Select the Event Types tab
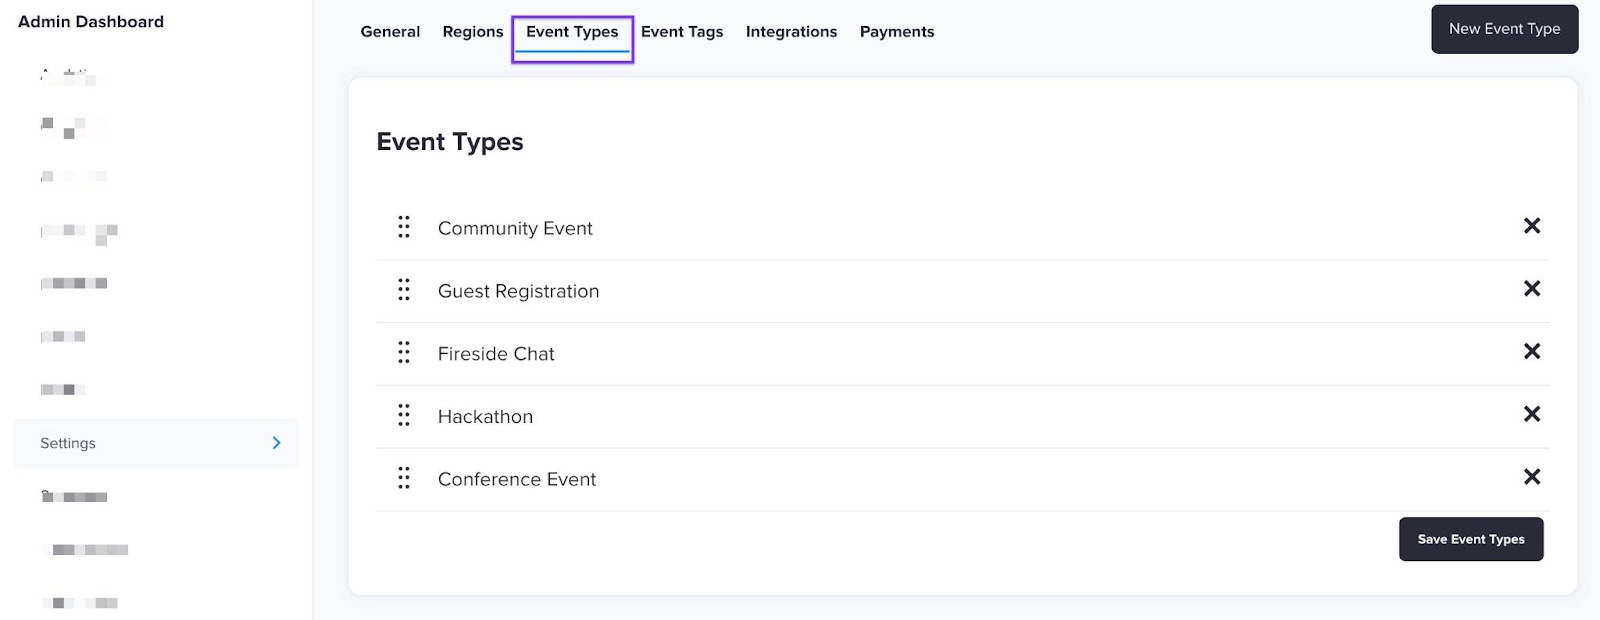 point(572,32)
